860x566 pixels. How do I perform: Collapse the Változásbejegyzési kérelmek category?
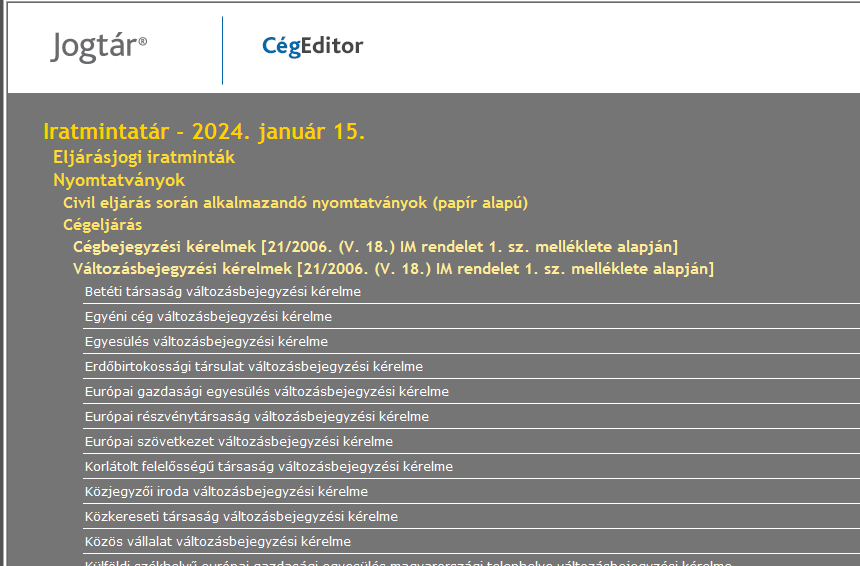point(393,268)
